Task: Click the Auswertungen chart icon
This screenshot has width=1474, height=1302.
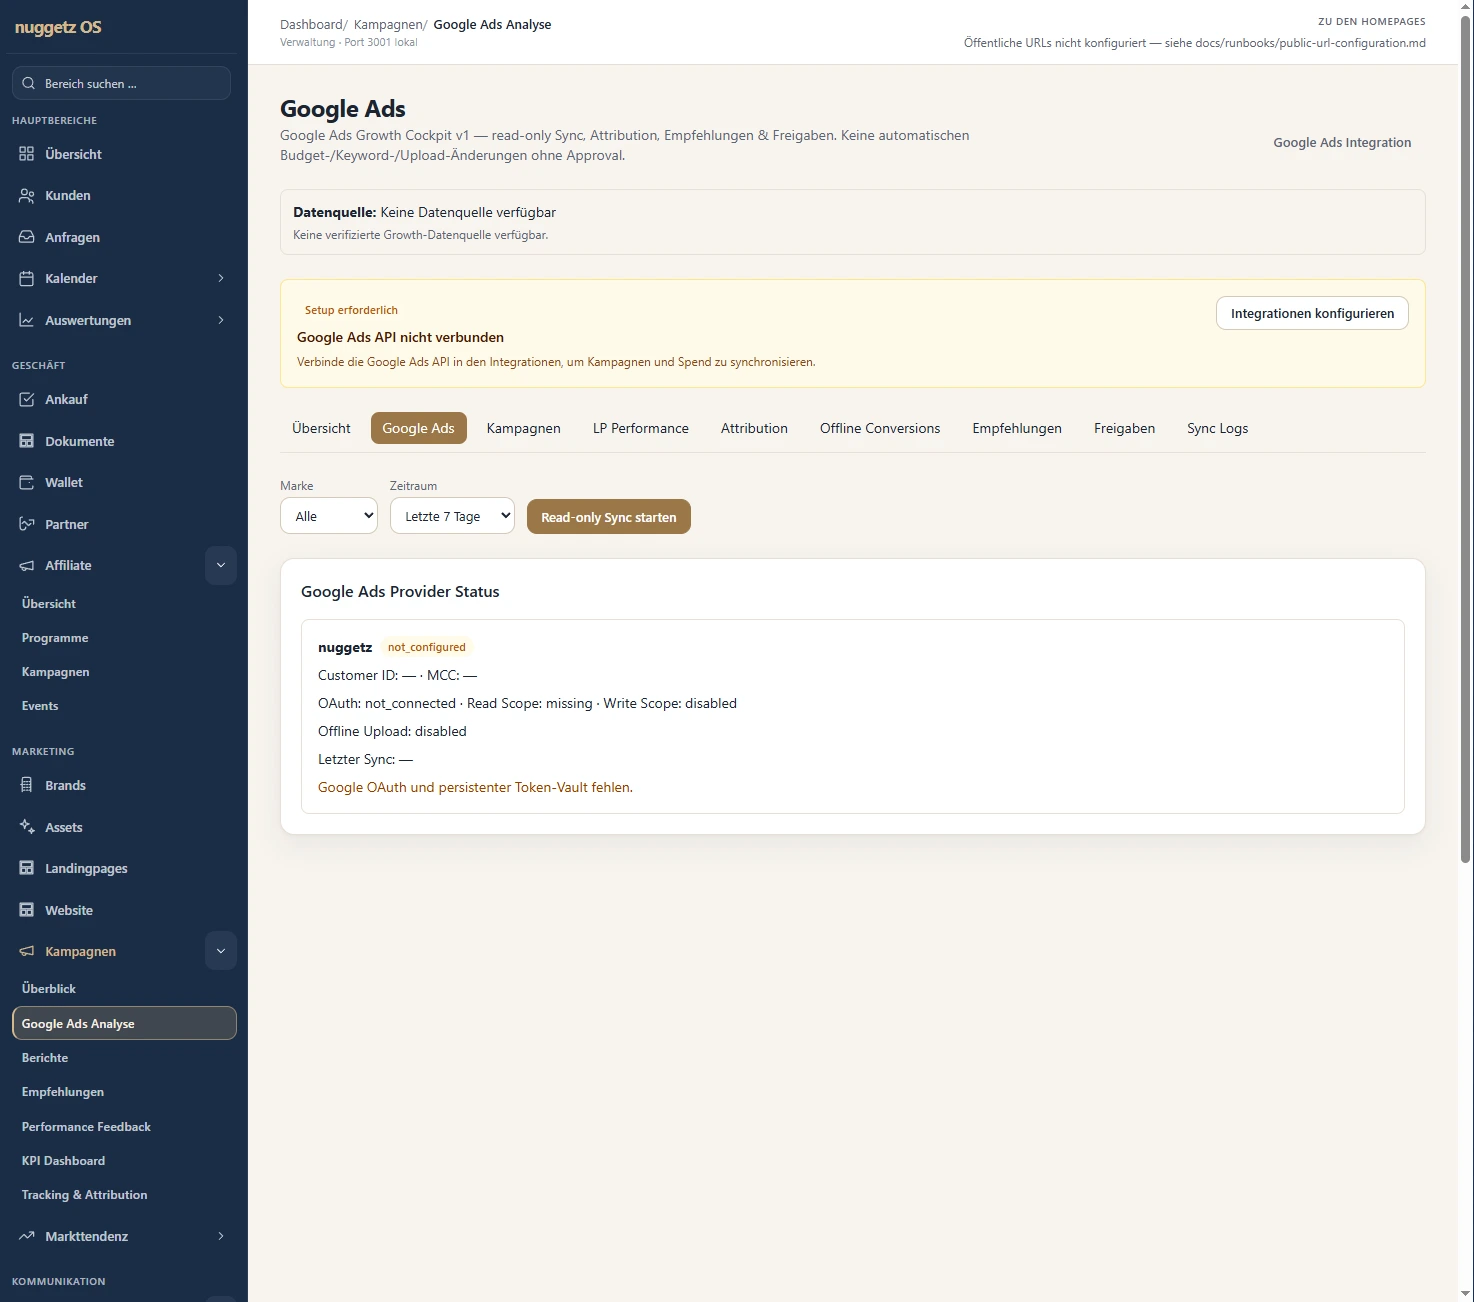Action: point(27,320)
